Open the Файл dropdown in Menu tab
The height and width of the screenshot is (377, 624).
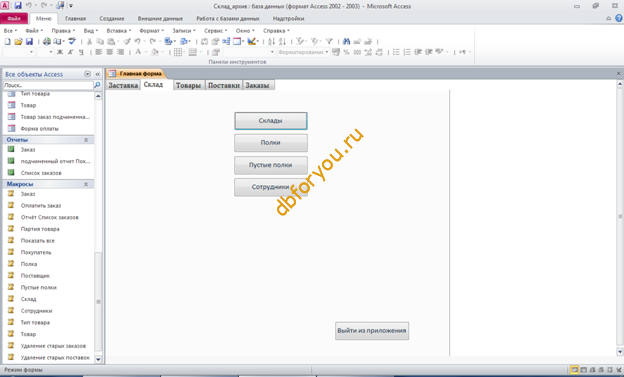34,31
